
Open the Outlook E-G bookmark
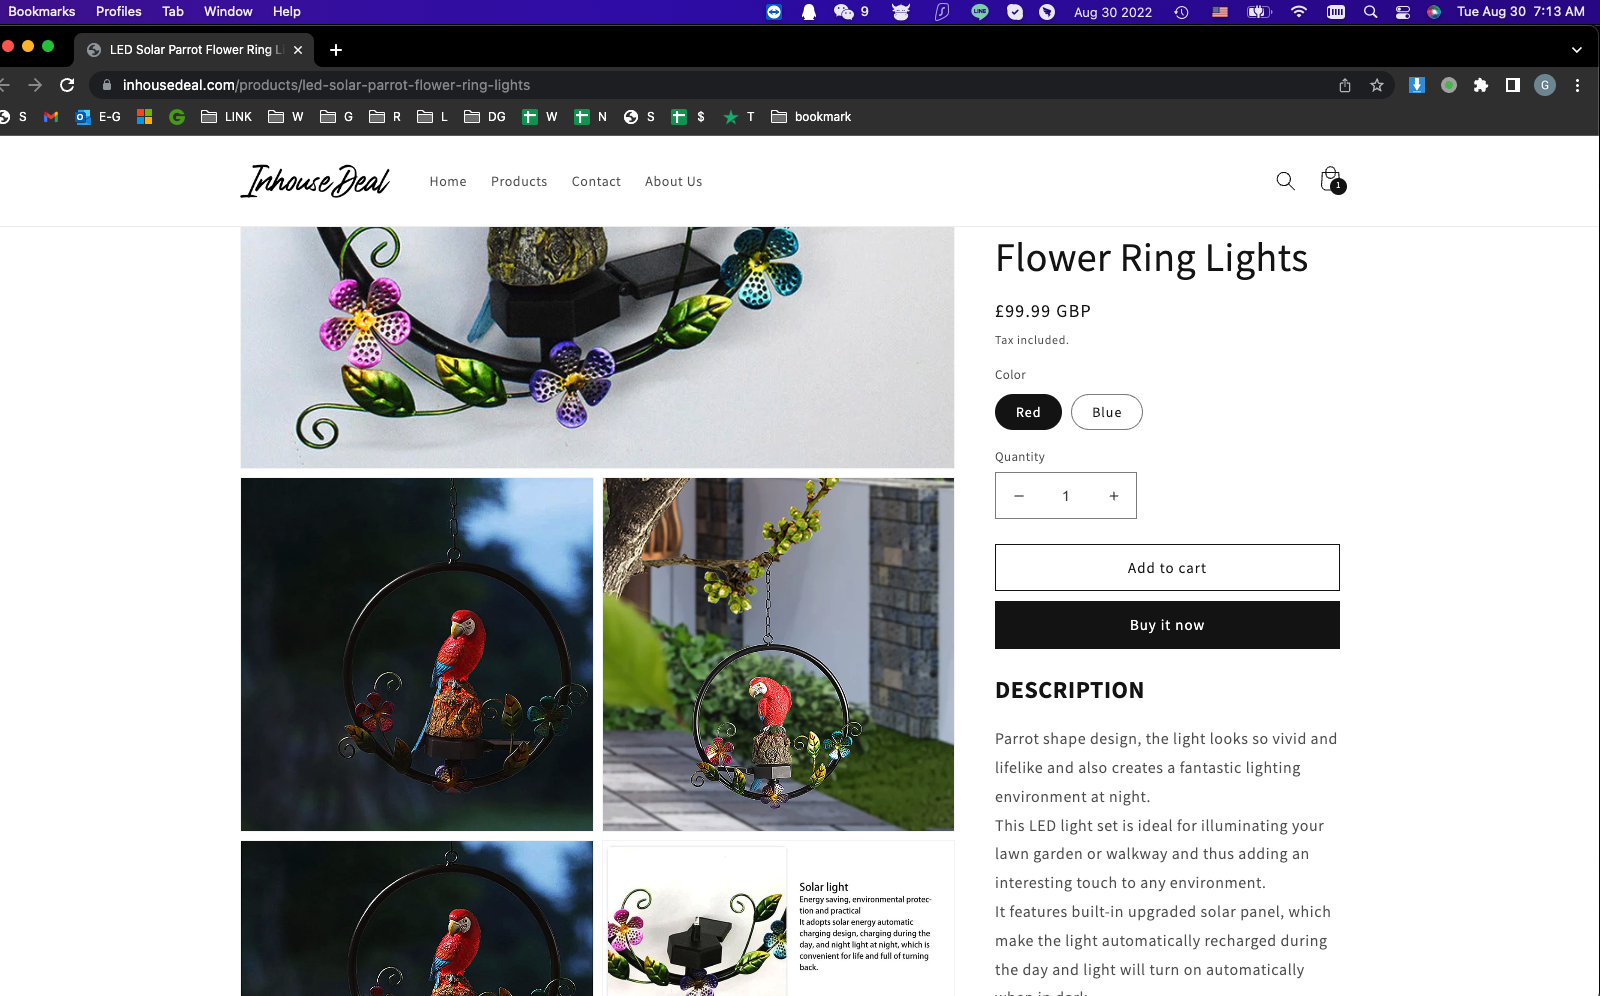point(98,117)
